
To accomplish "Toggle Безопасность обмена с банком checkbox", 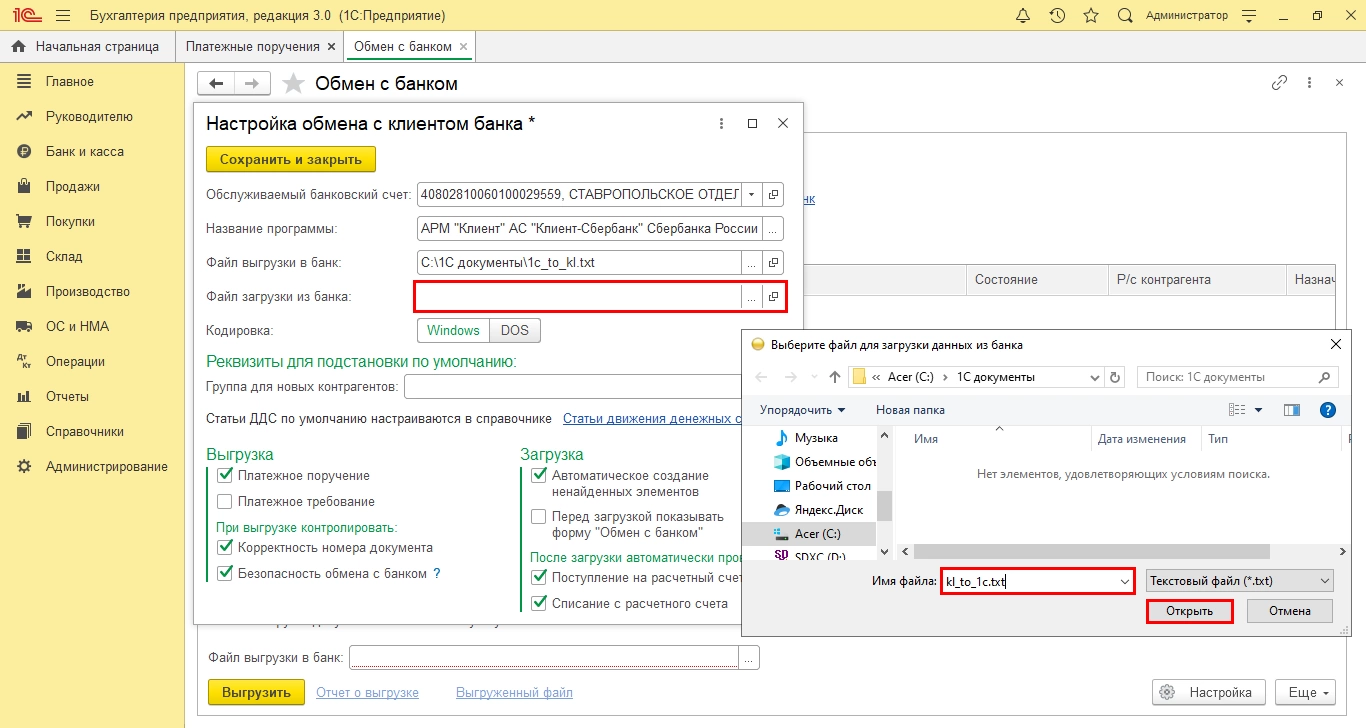I will 225,574.
